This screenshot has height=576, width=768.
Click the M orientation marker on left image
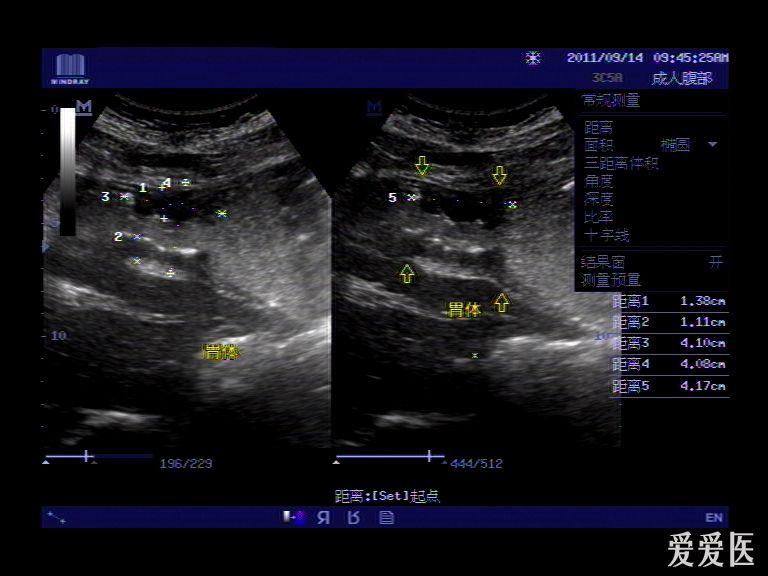coord(84,106)
